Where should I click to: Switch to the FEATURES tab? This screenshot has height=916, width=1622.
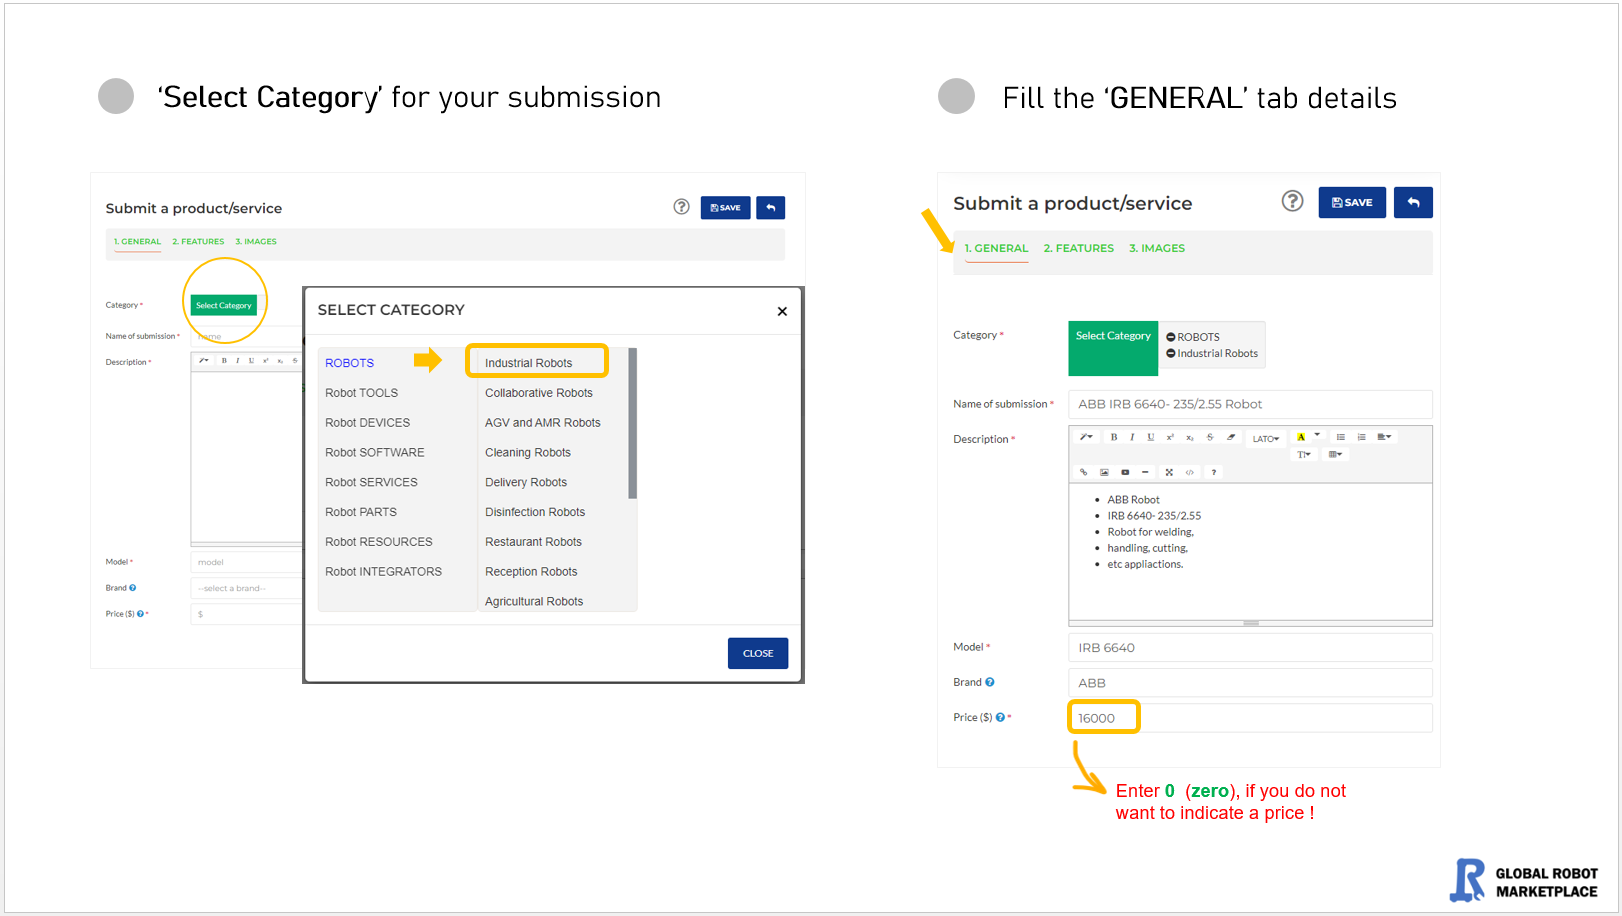(x=1078, y=247)
